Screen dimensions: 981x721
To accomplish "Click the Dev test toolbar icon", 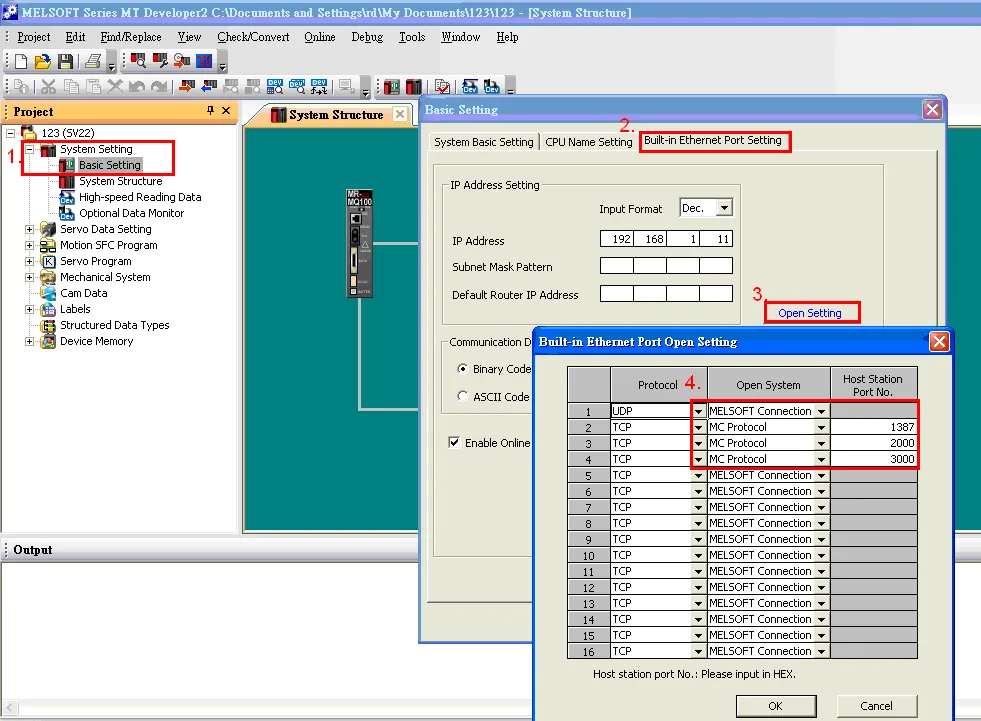I will [x=319, y=86].
